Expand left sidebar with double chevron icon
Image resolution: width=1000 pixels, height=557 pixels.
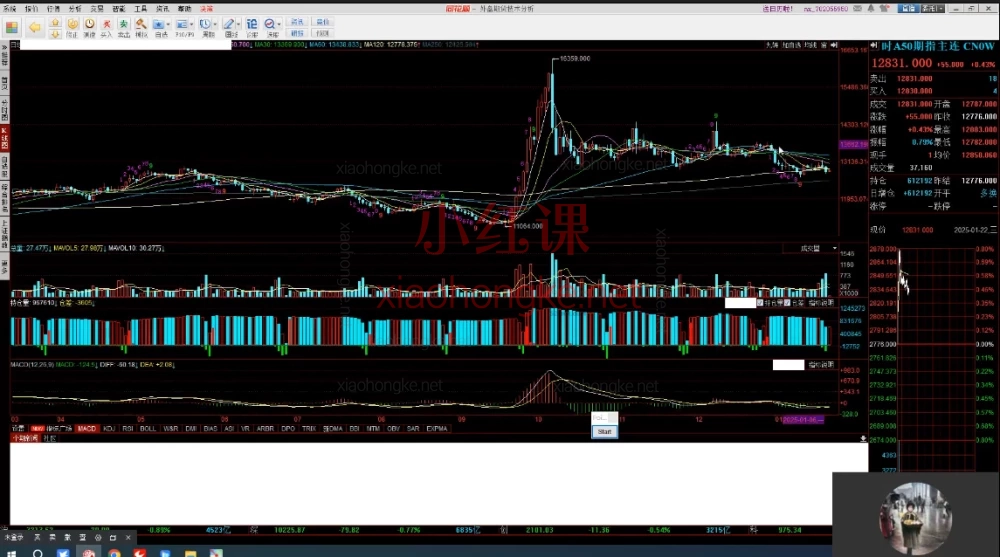click(4, 46)
